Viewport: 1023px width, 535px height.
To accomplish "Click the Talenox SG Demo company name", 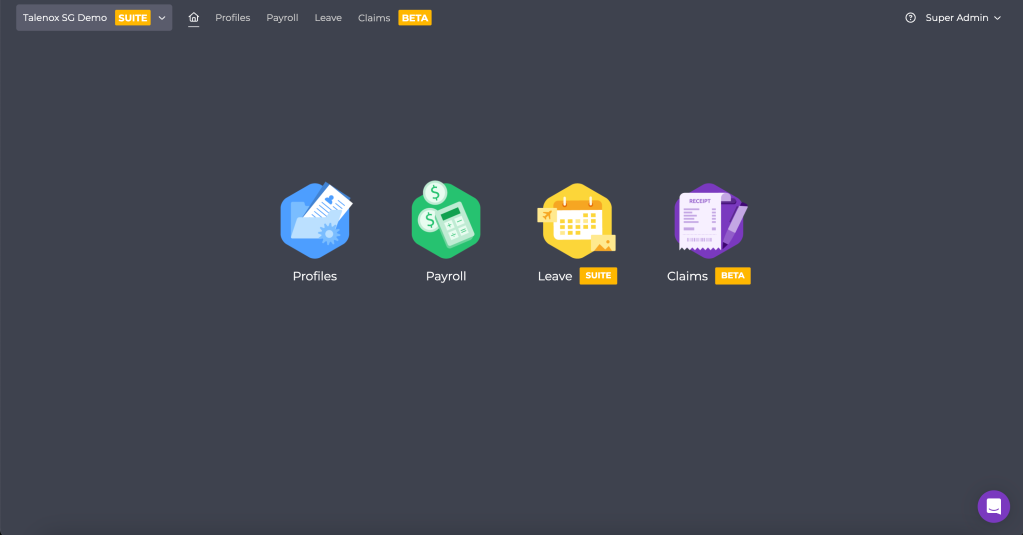I will pos(65,18).
